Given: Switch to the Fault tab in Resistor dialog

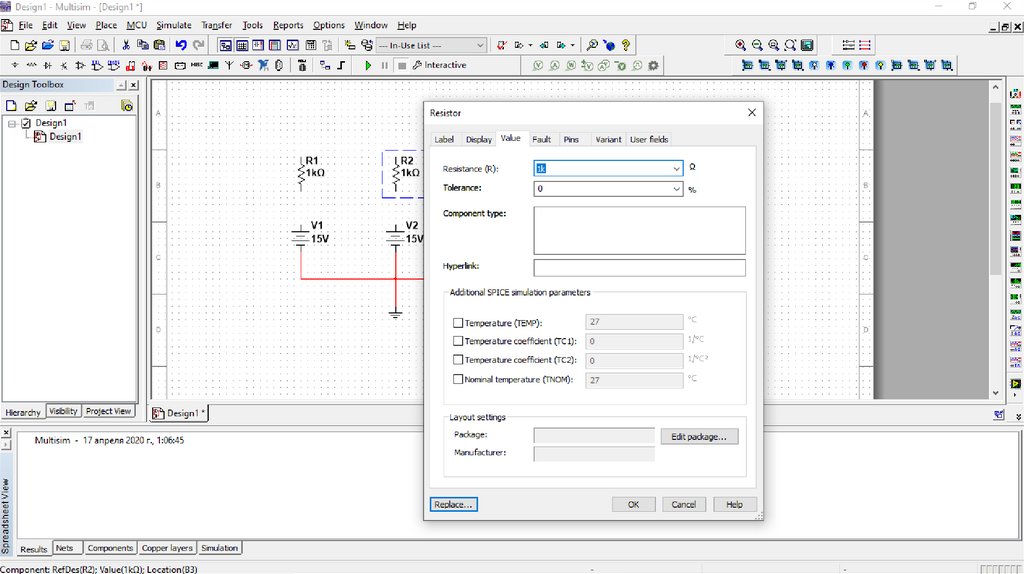Looking at the screenshot, I should pos(541,139).
